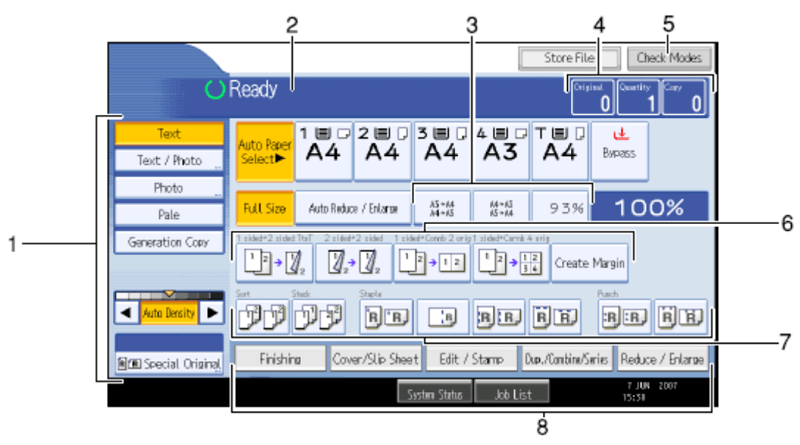
Task: Click the Quantity counter showing 1
Action: 638,97
